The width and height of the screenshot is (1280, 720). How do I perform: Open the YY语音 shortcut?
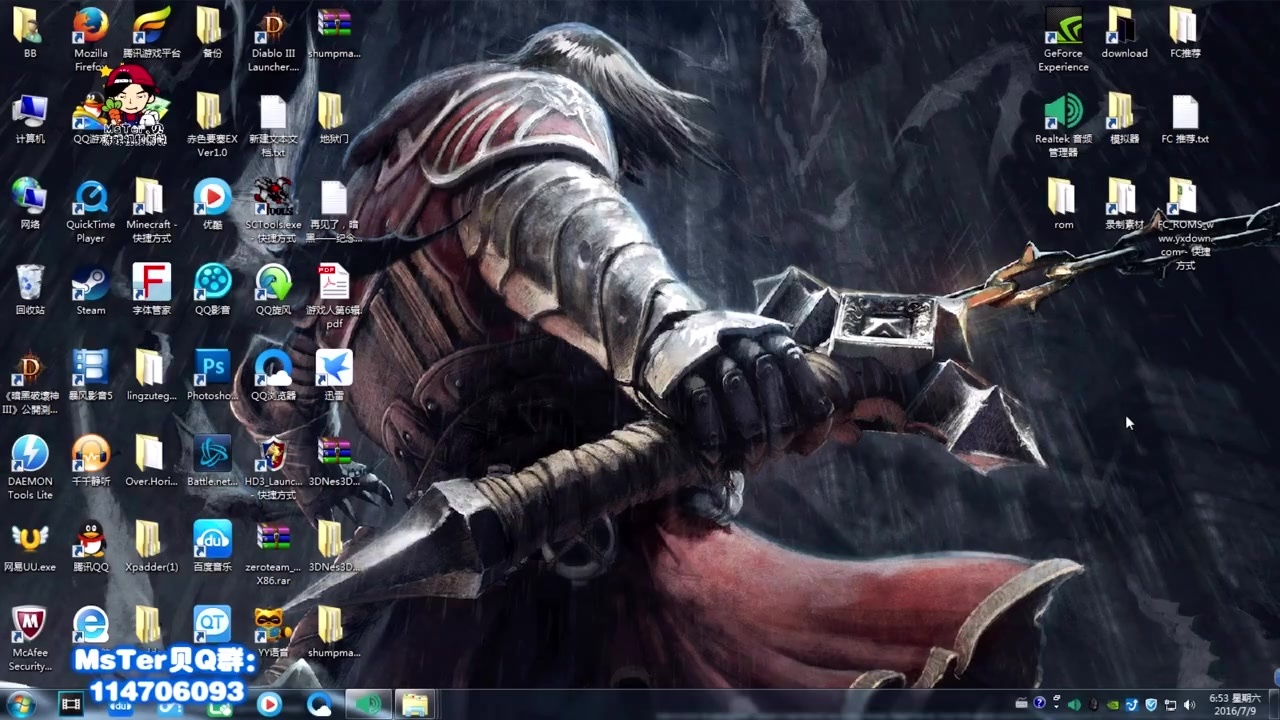tap(273, 632)
